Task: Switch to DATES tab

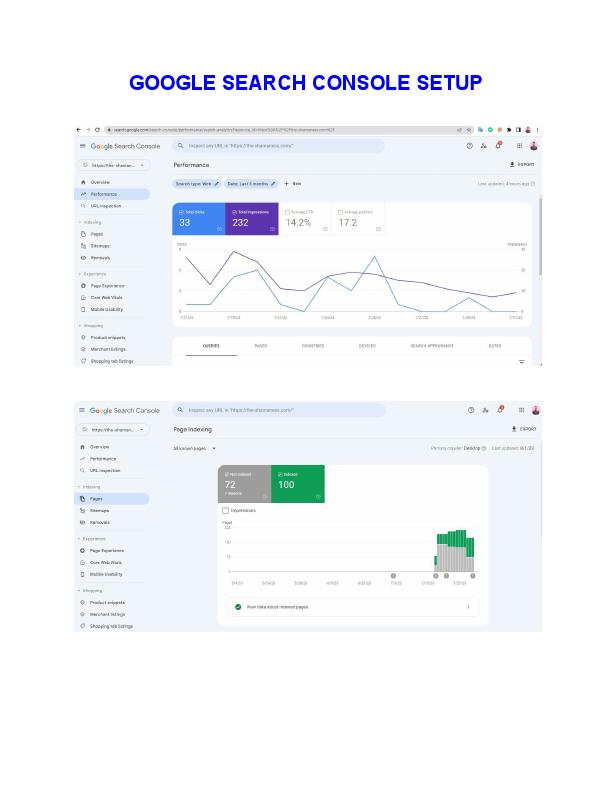Action: click(495, 346)
